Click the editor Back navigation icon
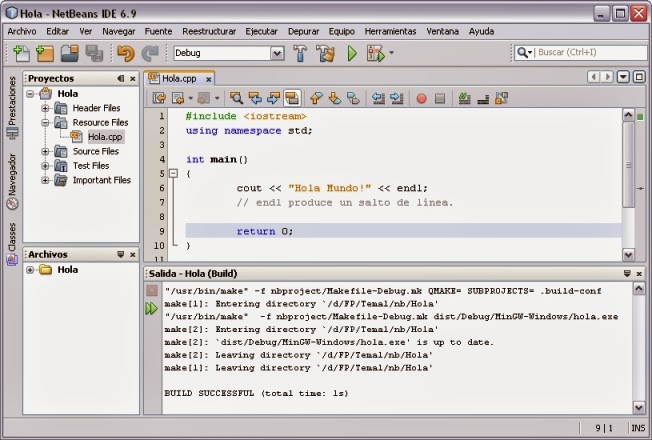This screenshot has width=652, height=440. (x=178, y=98)
